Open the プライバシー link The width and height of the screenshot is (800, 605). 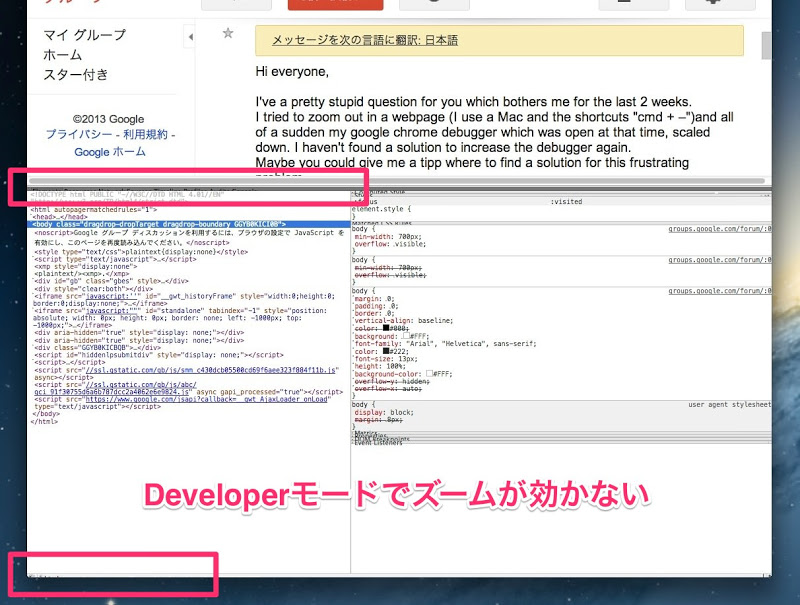click(79, 135)
